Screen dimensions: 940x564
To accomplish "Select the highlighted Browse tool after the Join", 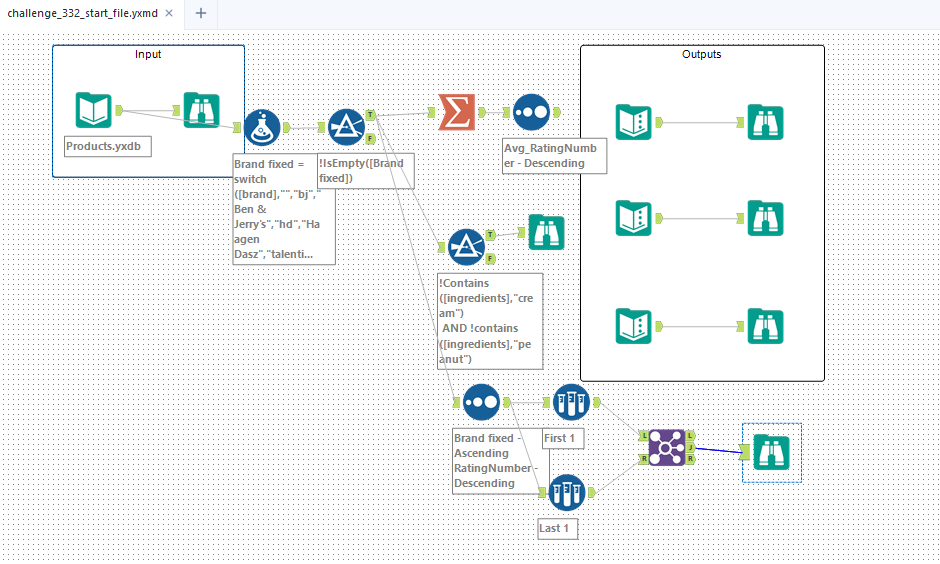I will click(772, 453).
